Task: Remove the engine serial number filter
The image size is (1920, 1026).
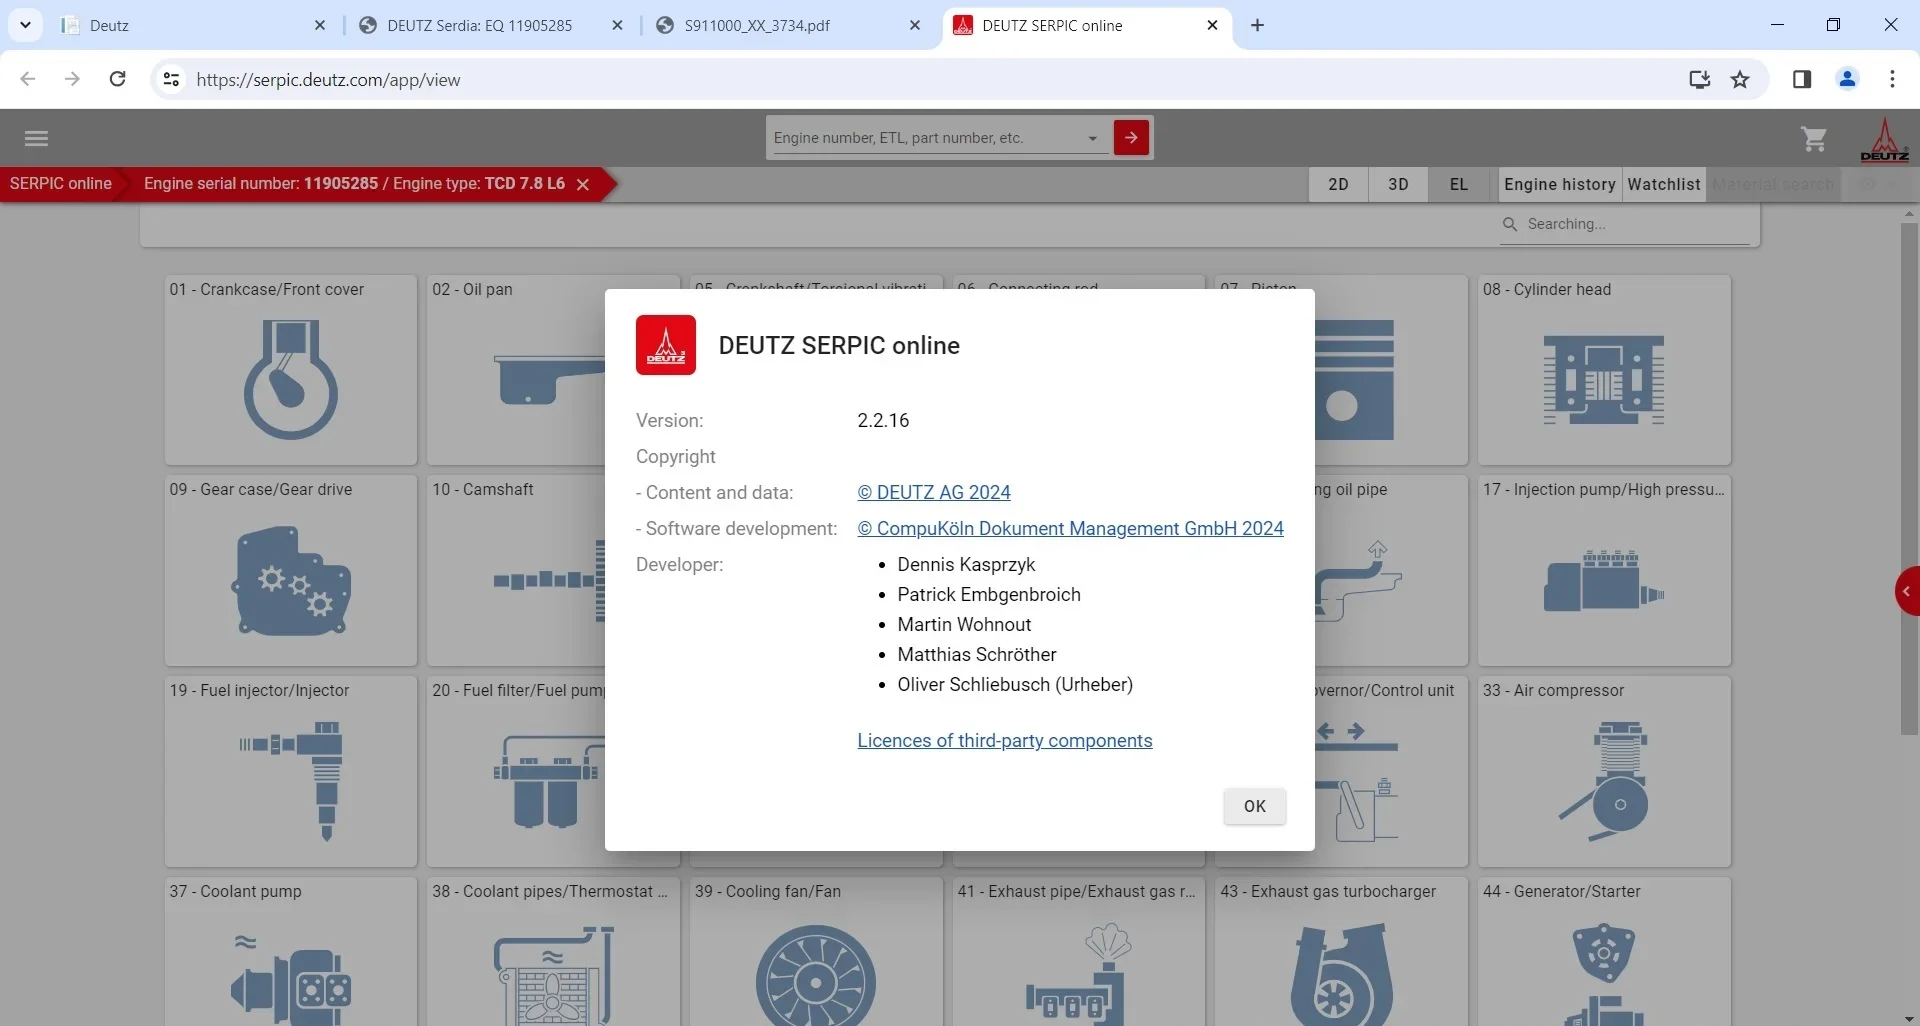Action: tap(583, 185)
